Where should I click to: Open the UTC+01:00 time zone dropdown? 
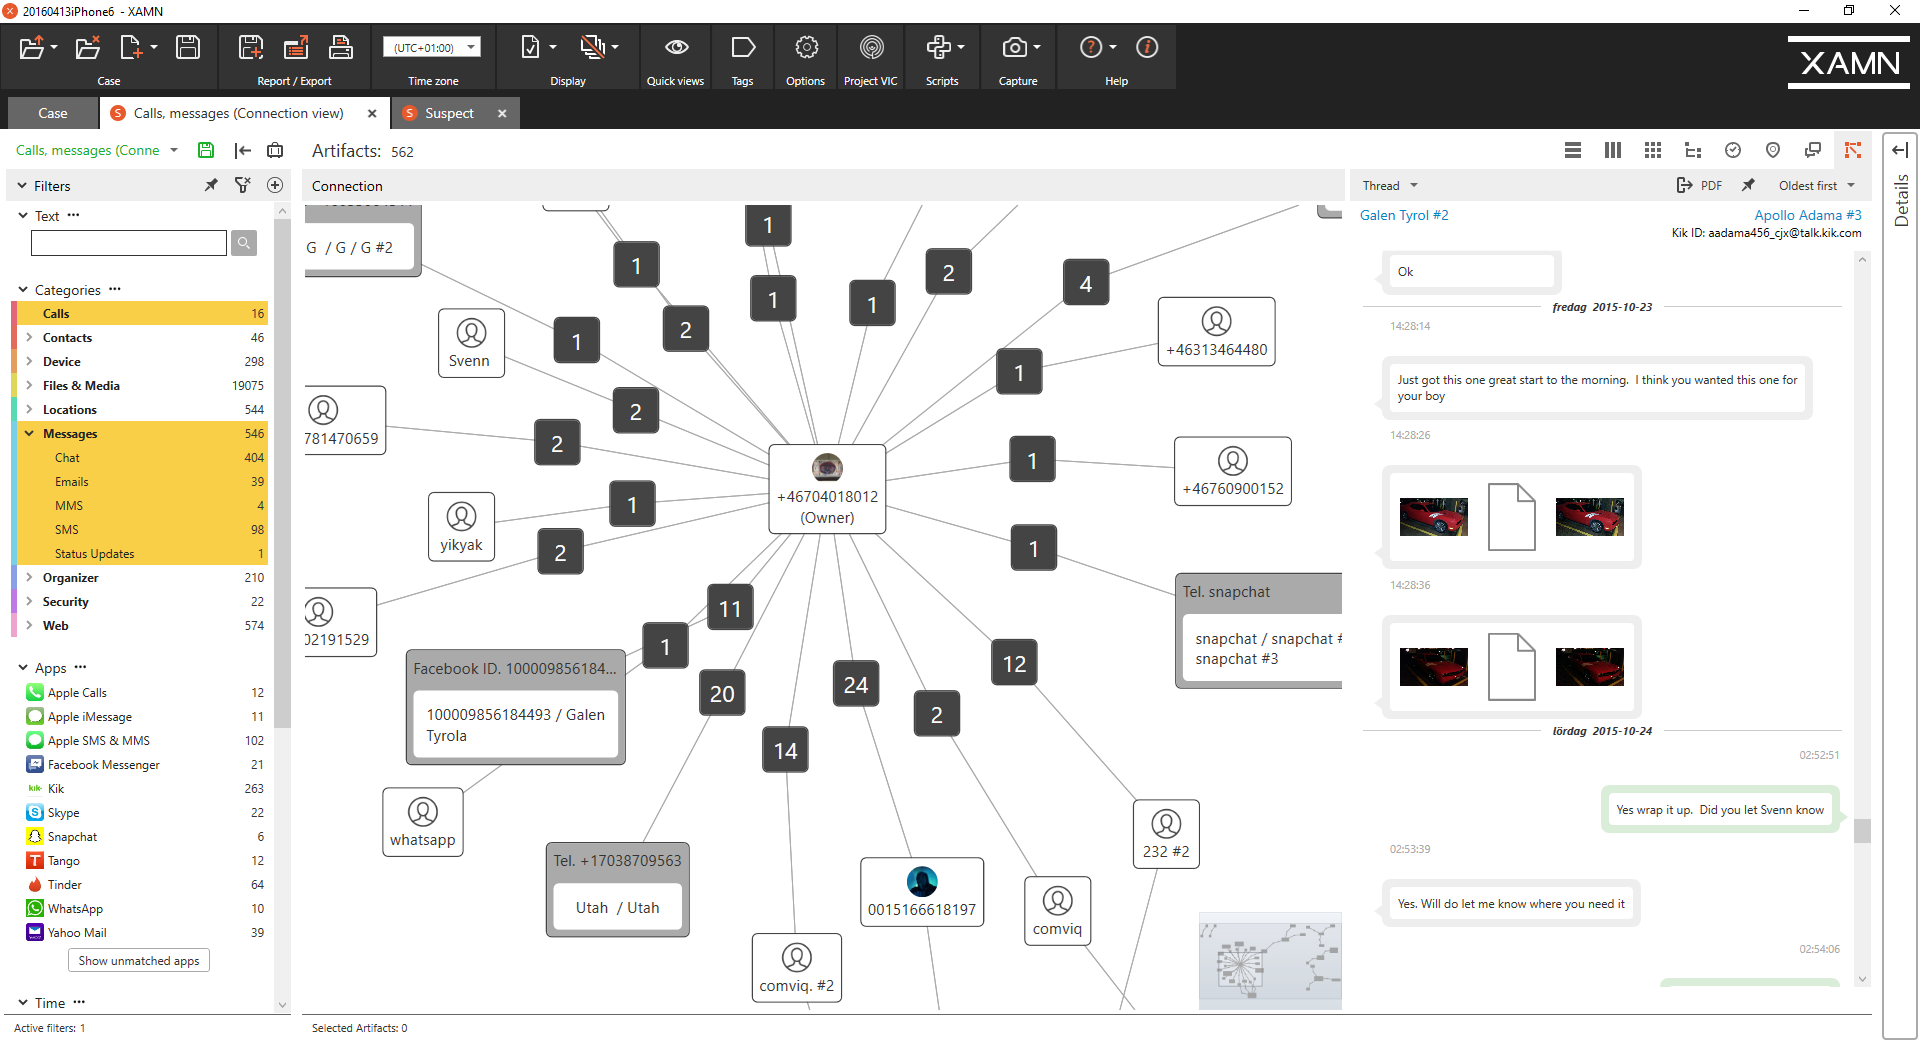(431, 48)
